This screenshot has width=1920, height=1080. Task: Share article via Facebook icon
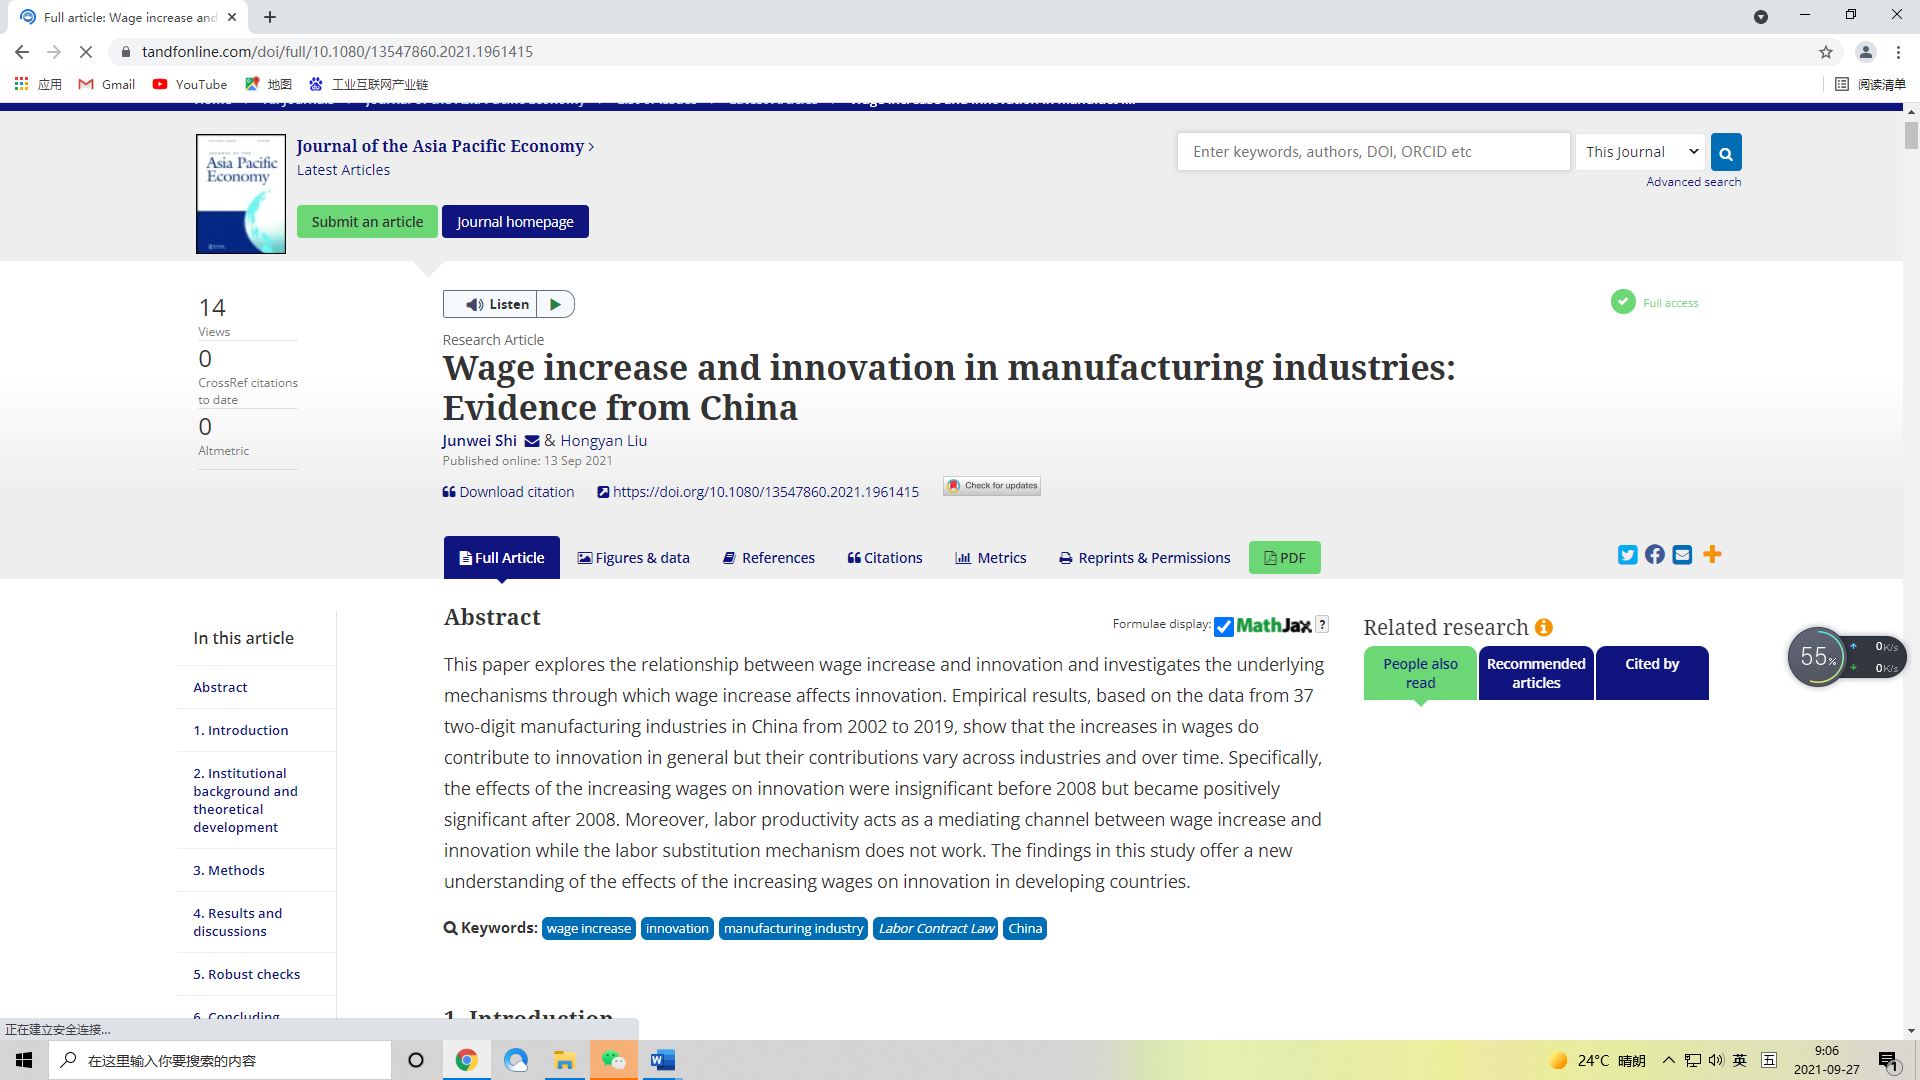[x=1655, y=555]
